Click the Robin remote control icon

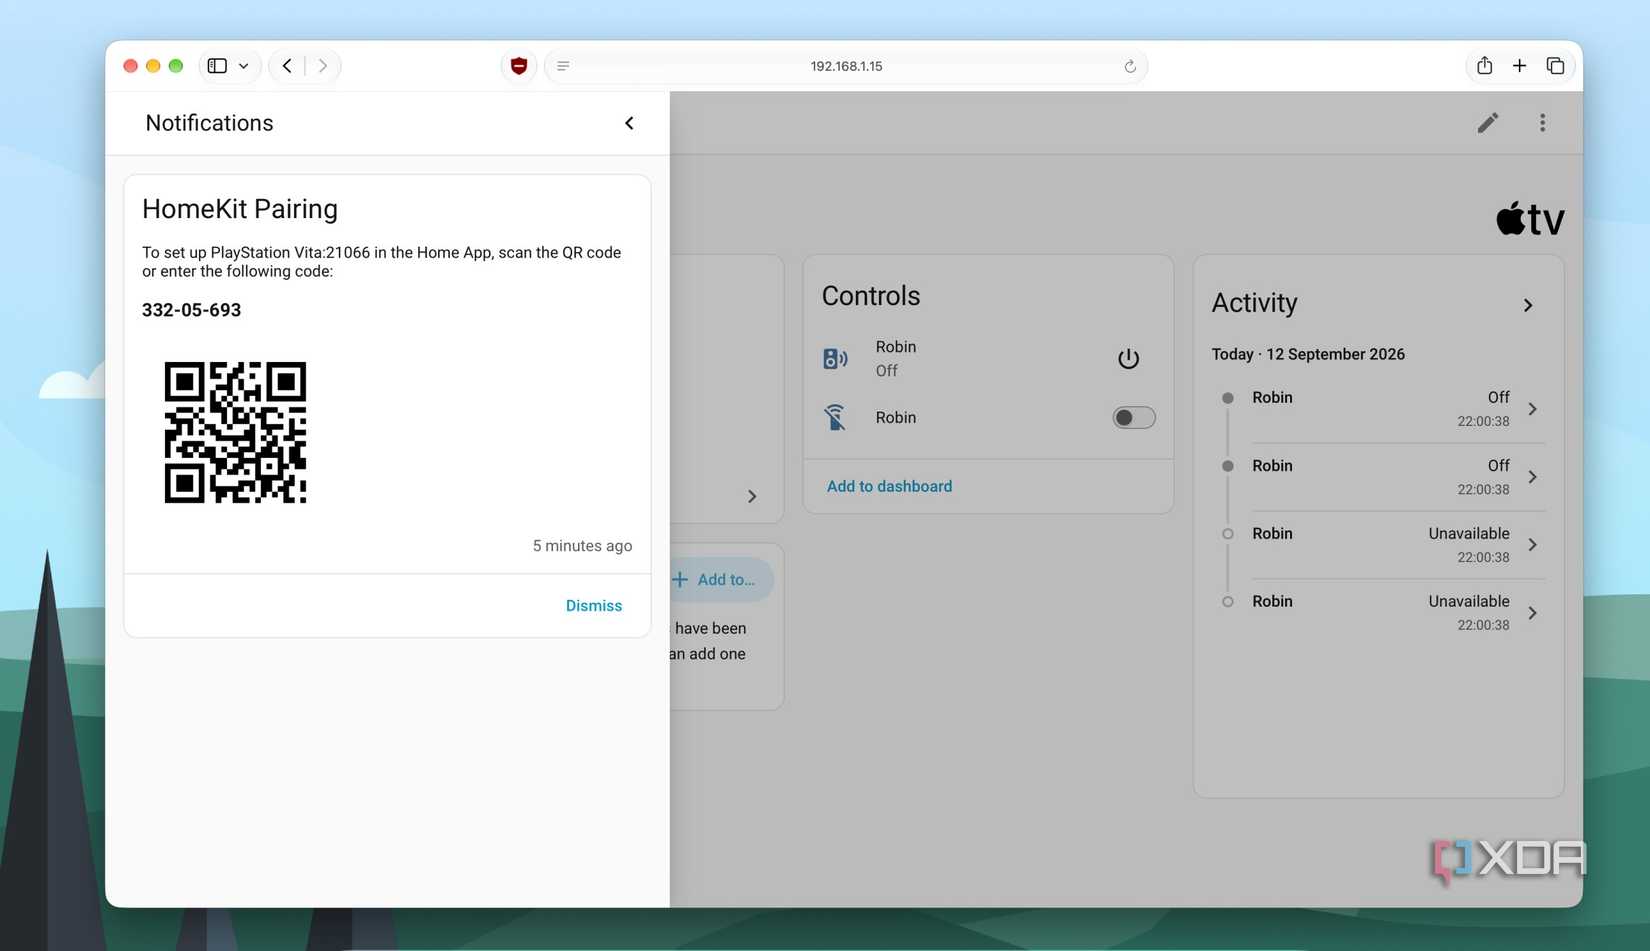coord(835,418)
